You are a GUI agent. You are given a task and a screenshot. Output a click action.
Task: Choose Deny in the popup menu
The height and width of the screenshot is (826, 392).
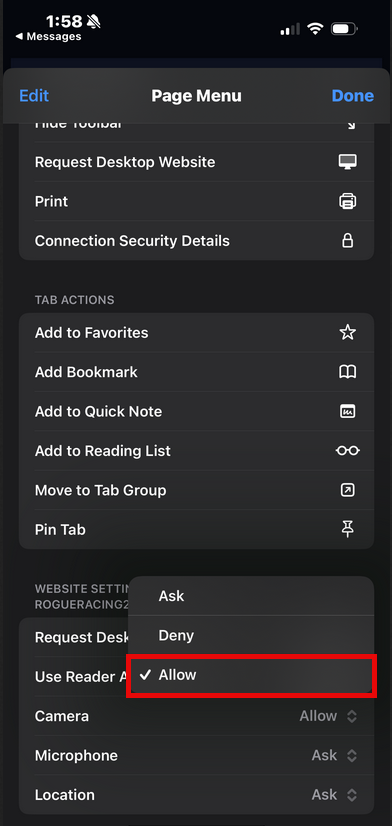click(x=251, y=635)
